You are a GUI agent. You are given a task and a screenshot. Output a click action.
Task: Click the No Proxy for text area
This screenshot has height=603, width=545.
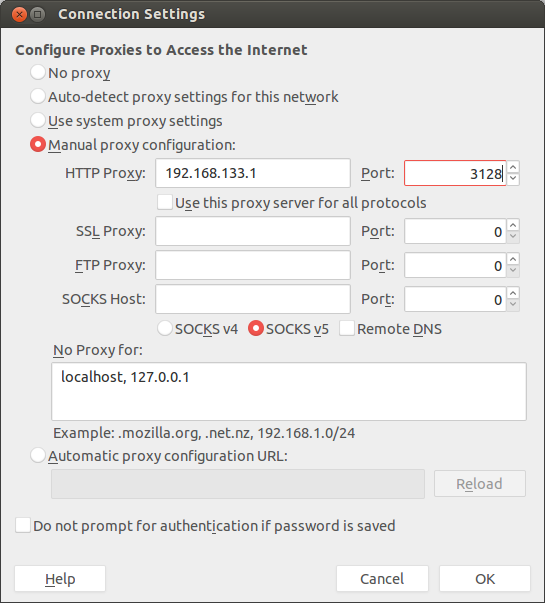tap(289, 391)
